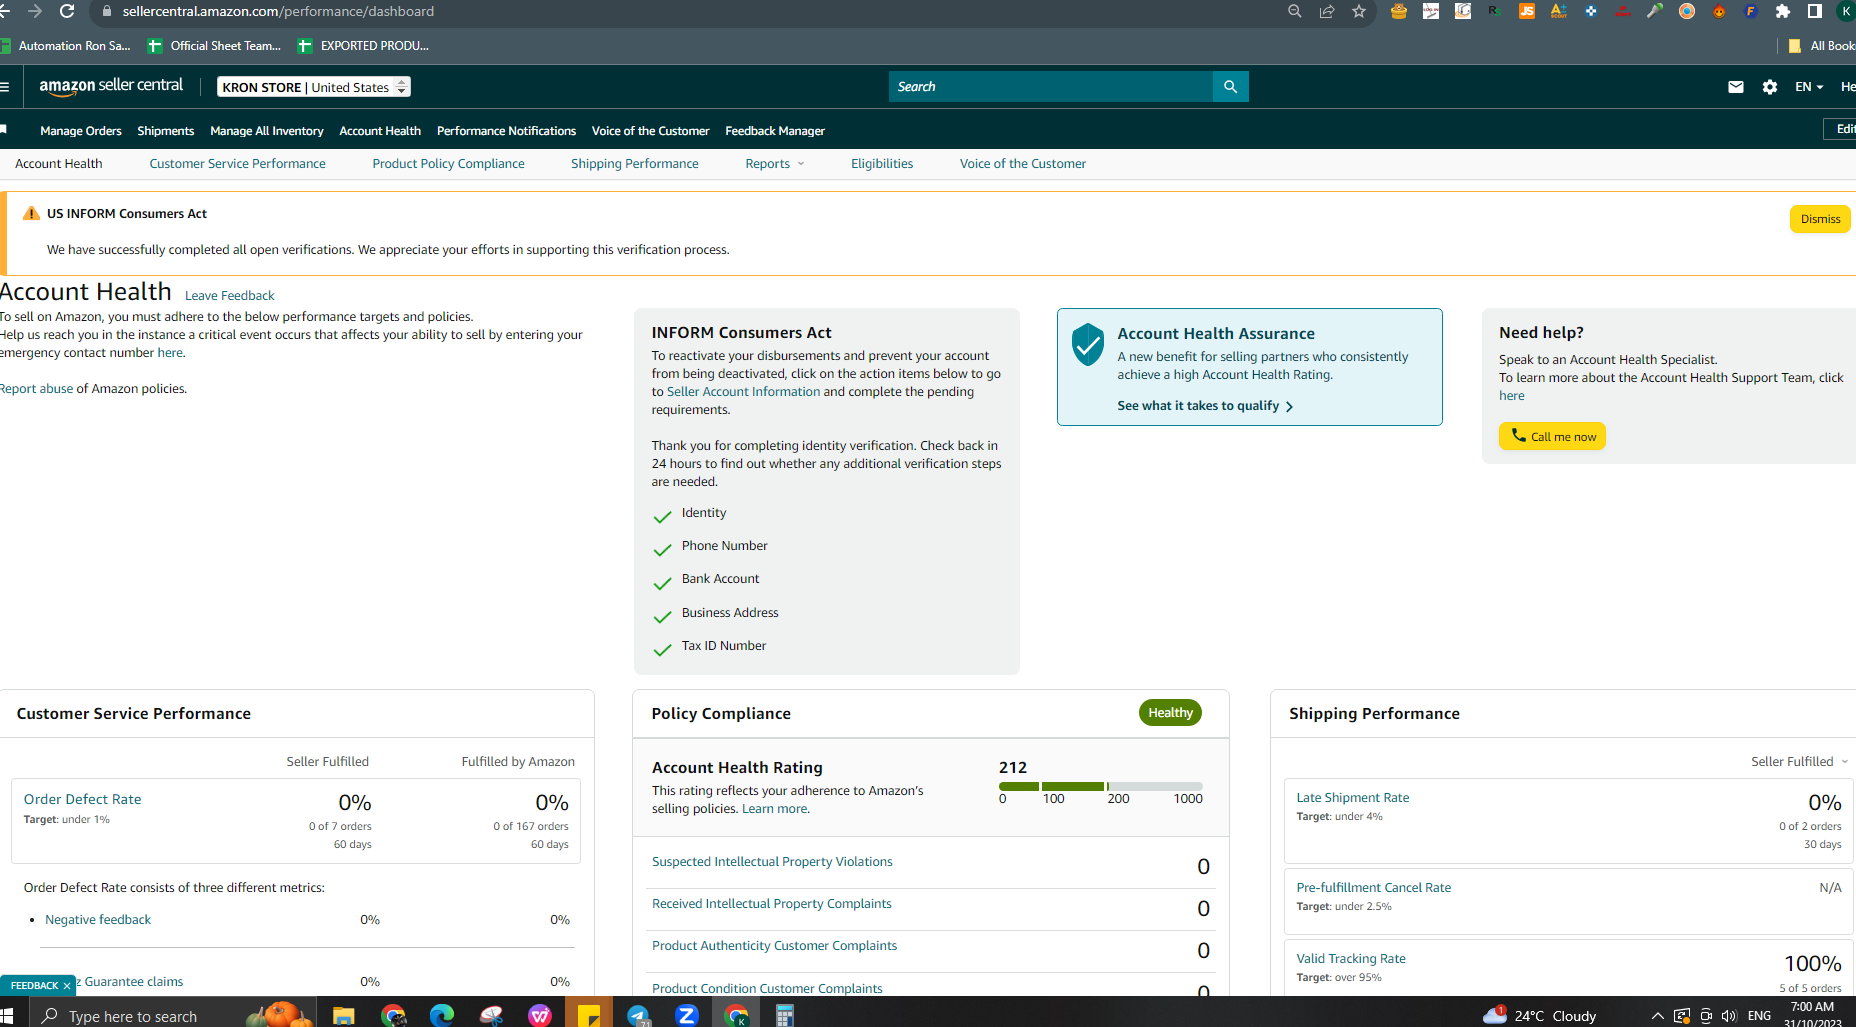The height and width of the screenshot is (1027, 1856).
Task: Expand the Reports dropdown in sub-navigation
Action: pyautogui.click(x=775, y=164)
